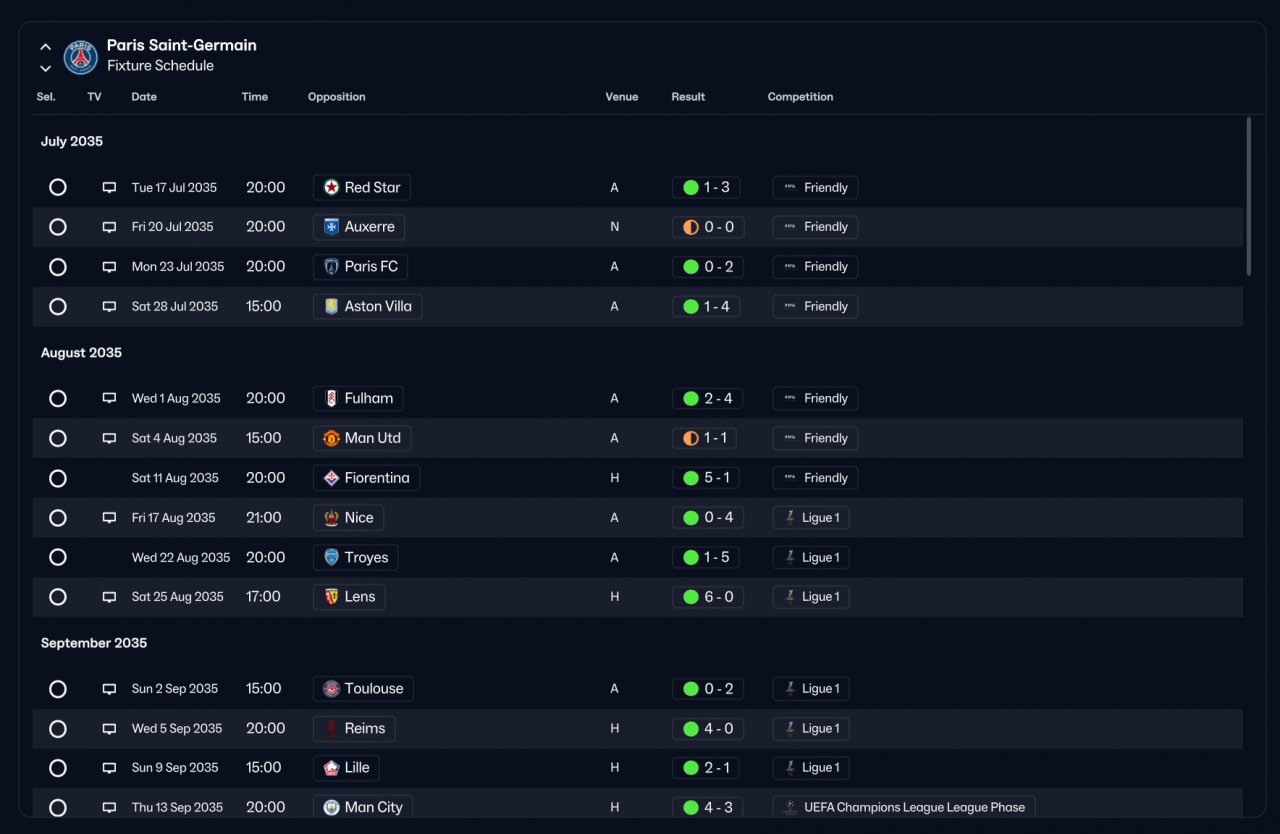Select the radio button for Auxerre fixture
This screenshot has width=1280, height=834.
pos(58,227)
